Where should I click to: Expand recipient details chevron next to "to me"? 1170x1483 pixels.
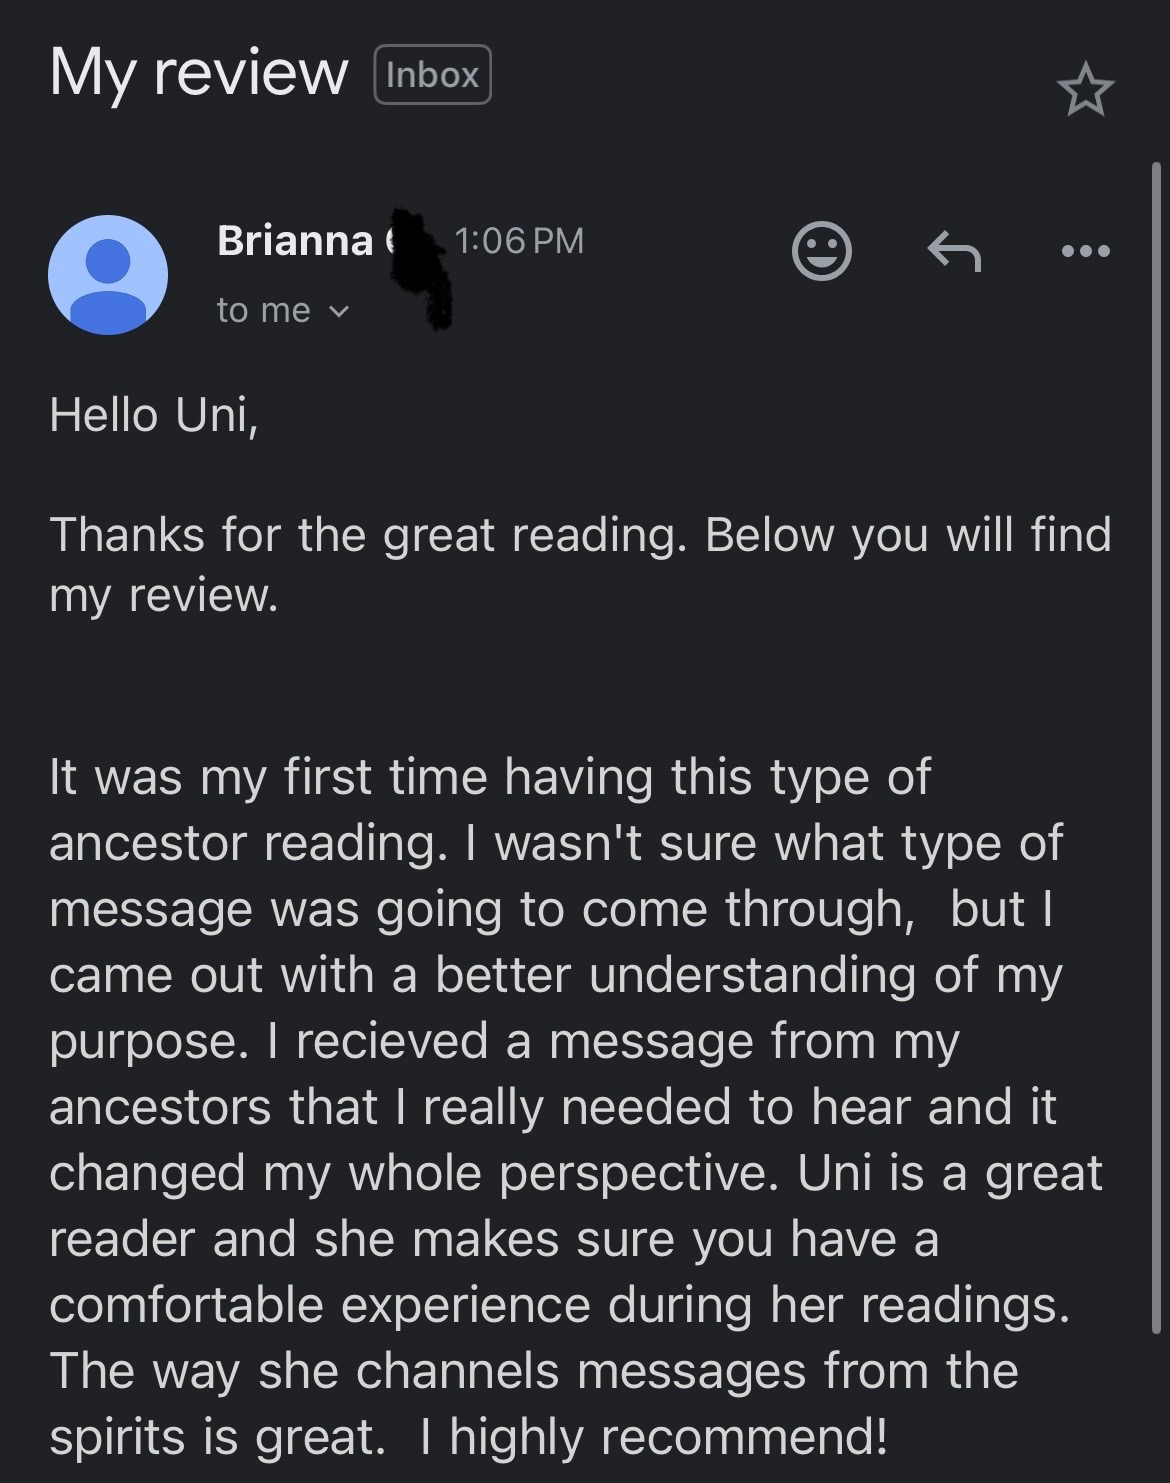coord(339,312)
